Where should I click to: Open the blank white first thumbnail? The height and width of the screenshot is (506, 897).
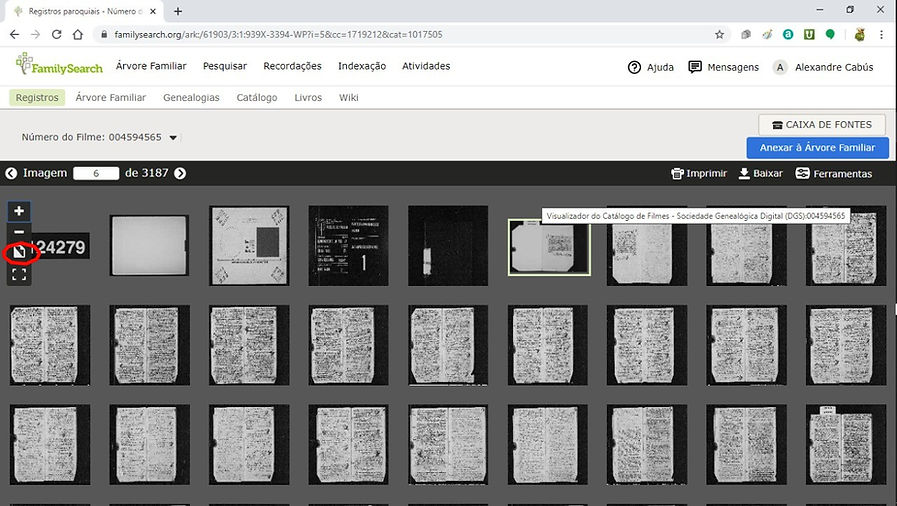[x=149, y=245]
